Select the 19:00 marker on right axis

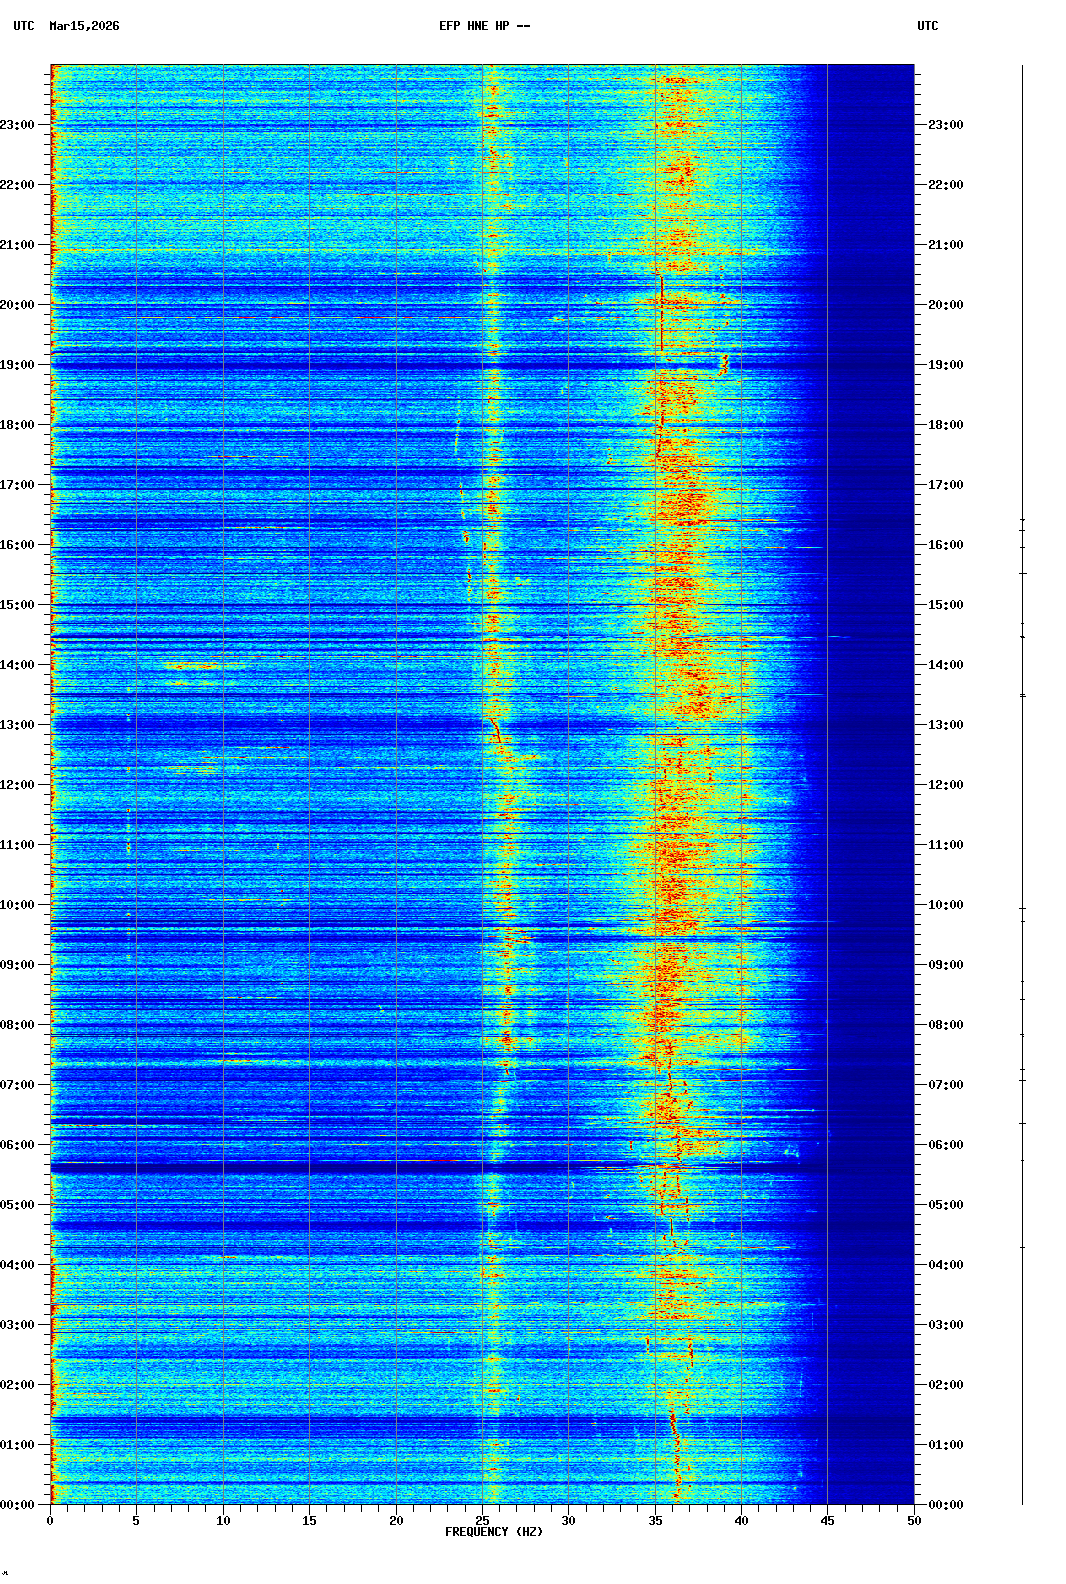945,365
